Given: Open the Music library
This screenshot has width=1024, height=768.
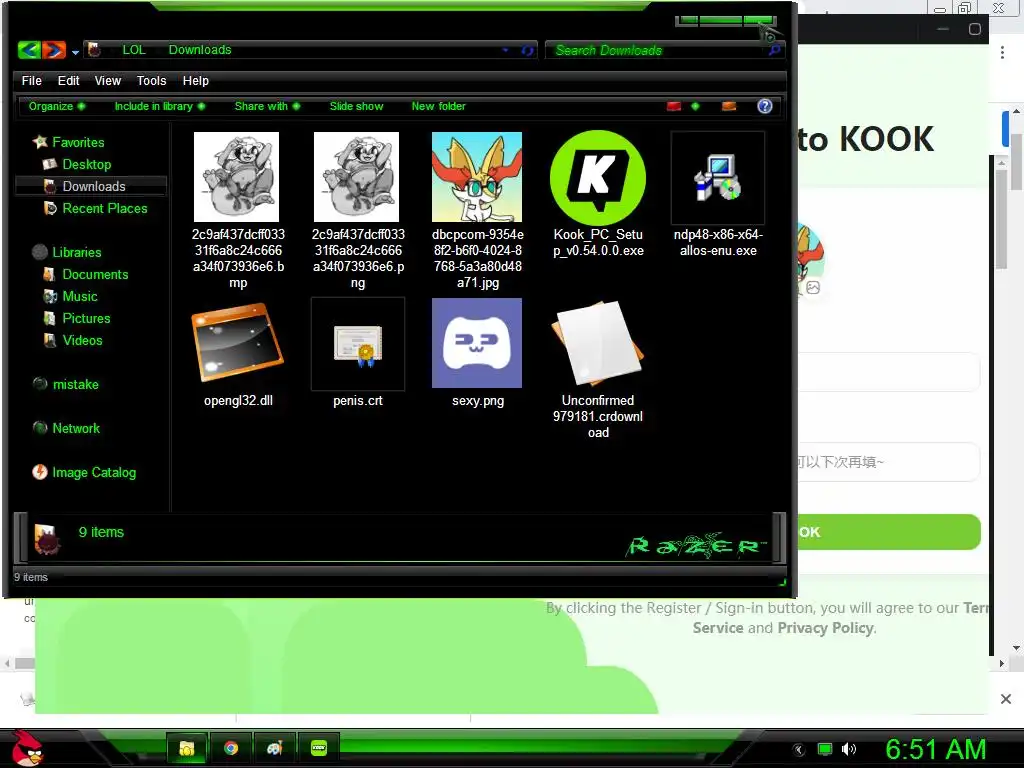Looking at the screenshot, I should pos(80,296).
